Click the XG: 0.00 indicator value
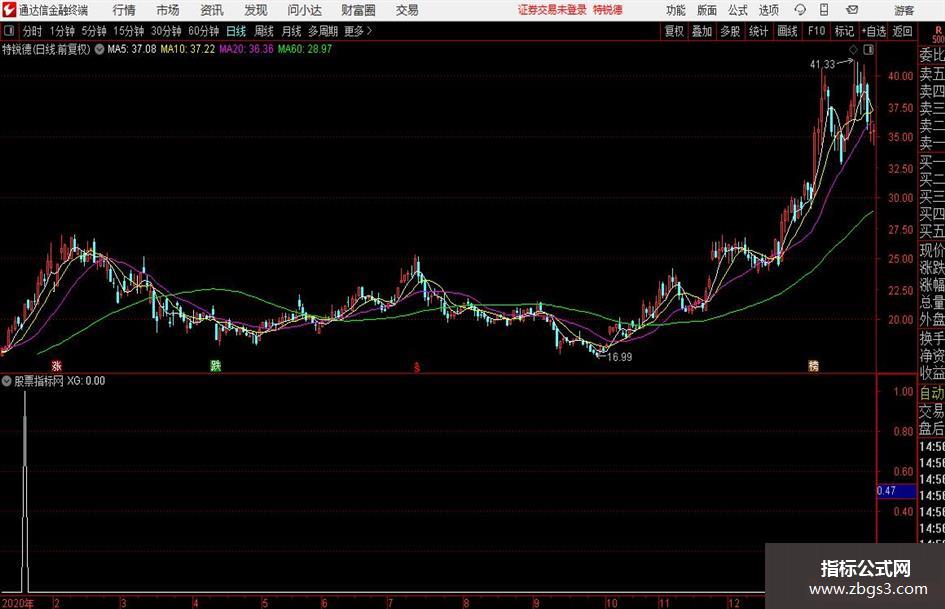The height and width of the screenshot is (609, 945). [86, 381]
